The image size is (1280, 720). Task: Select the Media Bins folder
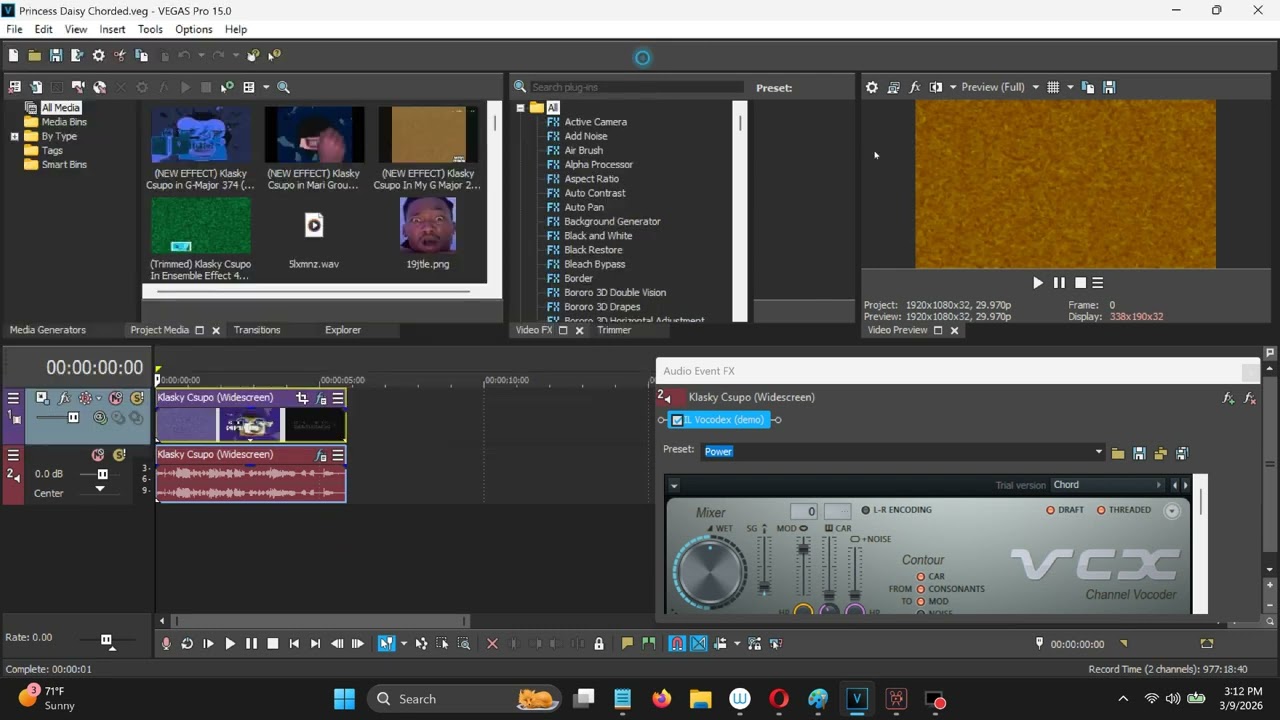coord(64,122)
